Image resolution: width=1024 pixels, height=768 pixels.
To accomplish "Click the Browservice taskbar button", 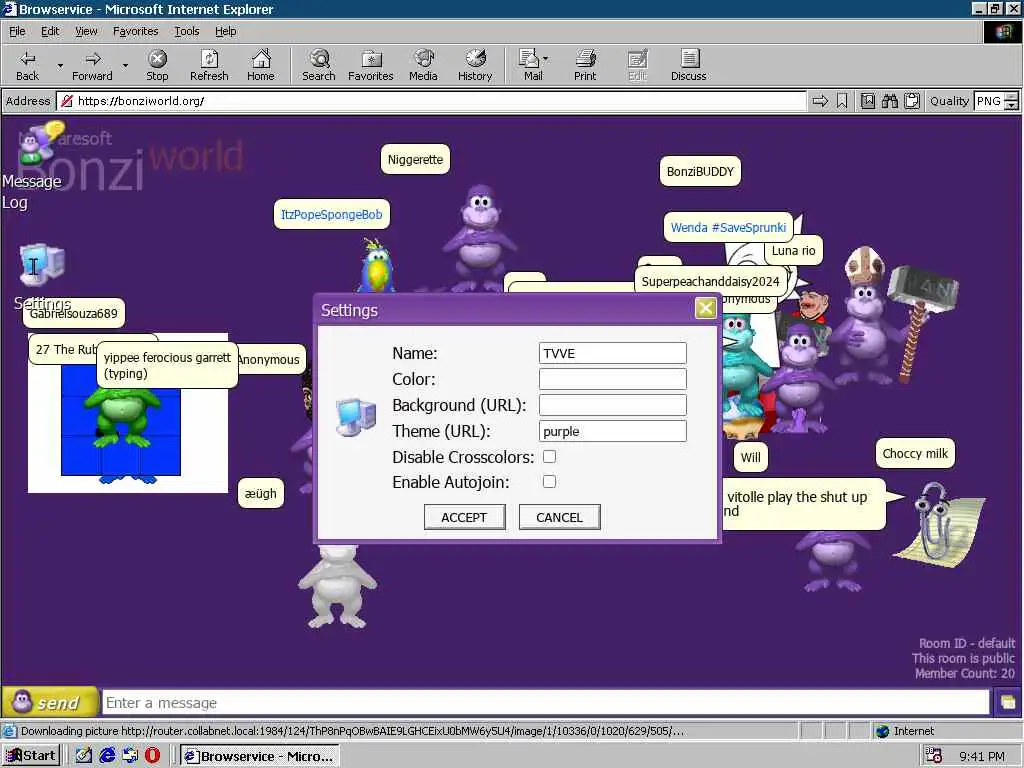I will (259, 756).
